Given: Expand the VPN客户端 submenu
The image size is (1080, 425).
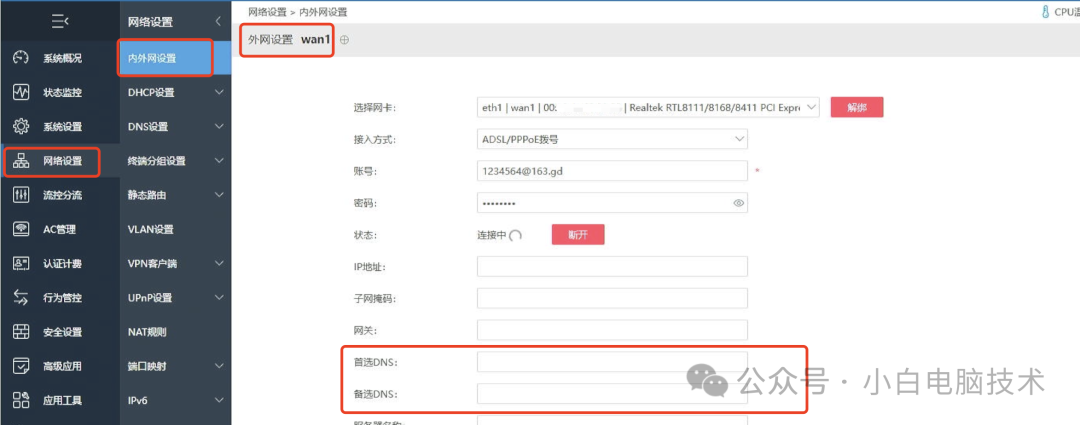Looking at the screenshot, I should pyautogui.click(x=219, y=263).
